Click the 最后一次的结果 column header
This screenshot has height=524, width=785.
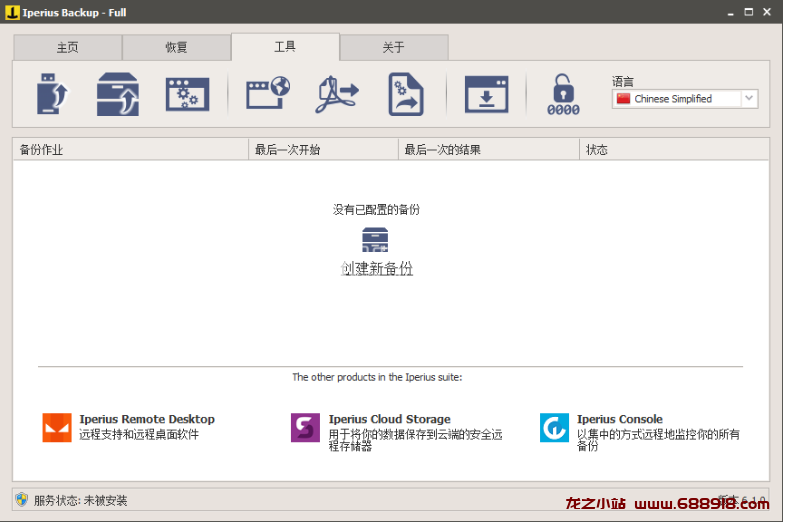pyautogui.click(x=489, y=150)
